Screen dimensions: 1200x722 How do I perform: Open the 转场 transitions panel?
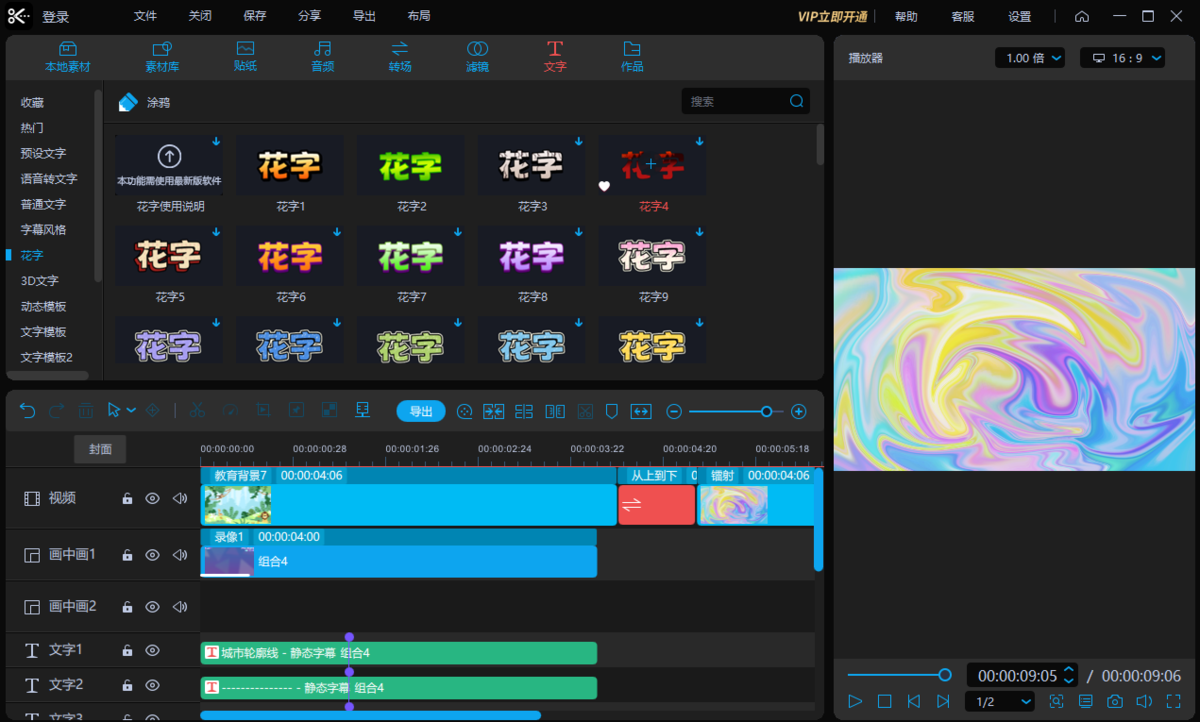point(400,57)
